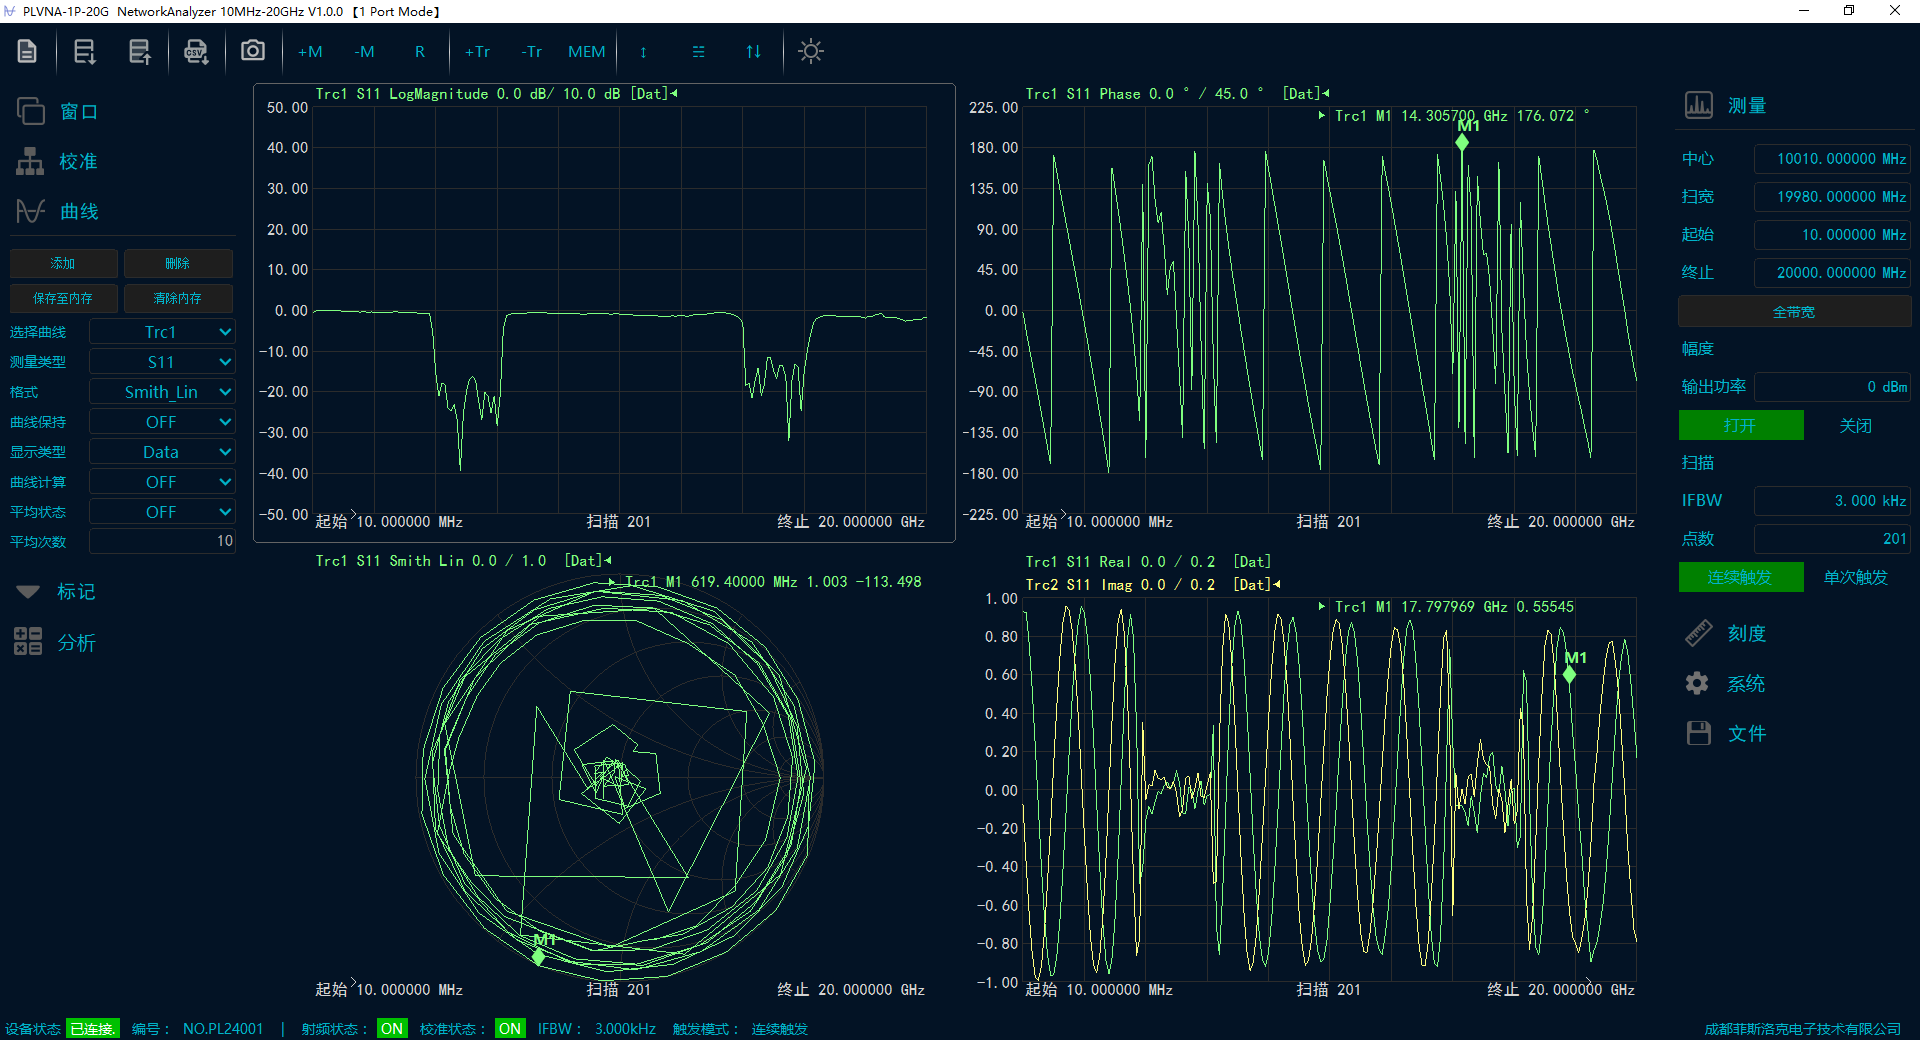Open the 测量类型 S11 dropdown
Screen dimensions: 1920x1040
pos(162,362)
